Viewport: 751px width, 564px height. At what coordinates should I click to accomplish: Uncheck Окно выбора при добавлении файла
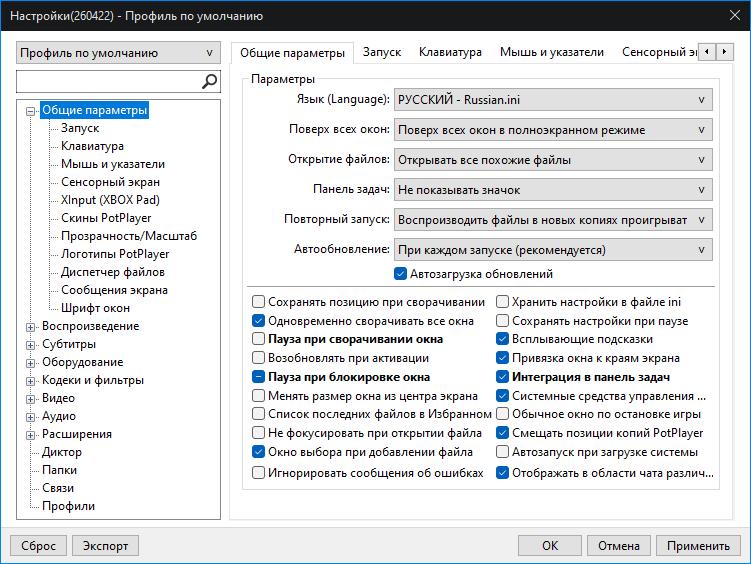258,451
